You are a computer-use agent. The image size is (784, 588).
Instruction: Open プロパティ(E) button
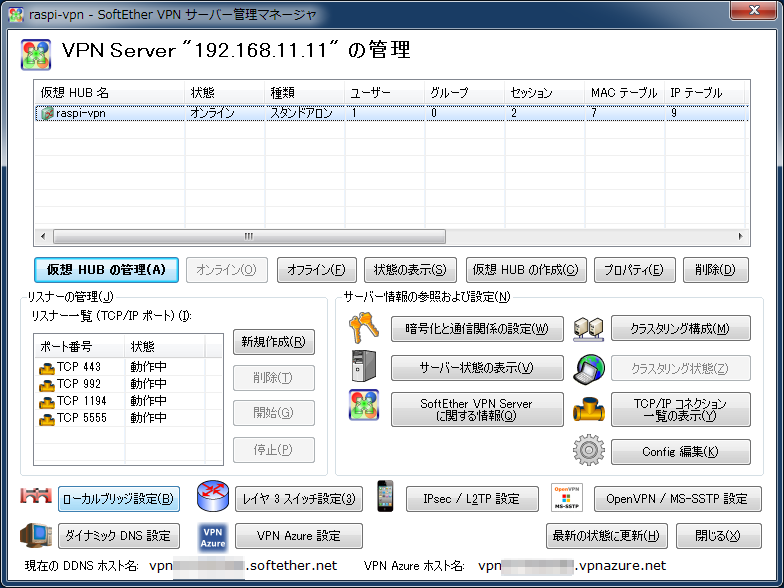[634, 270]
